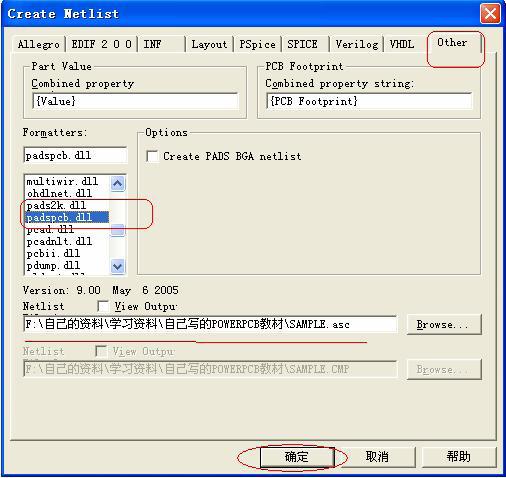
Task: Choose pads2k.dll formatter
Action: pos(67,205)
